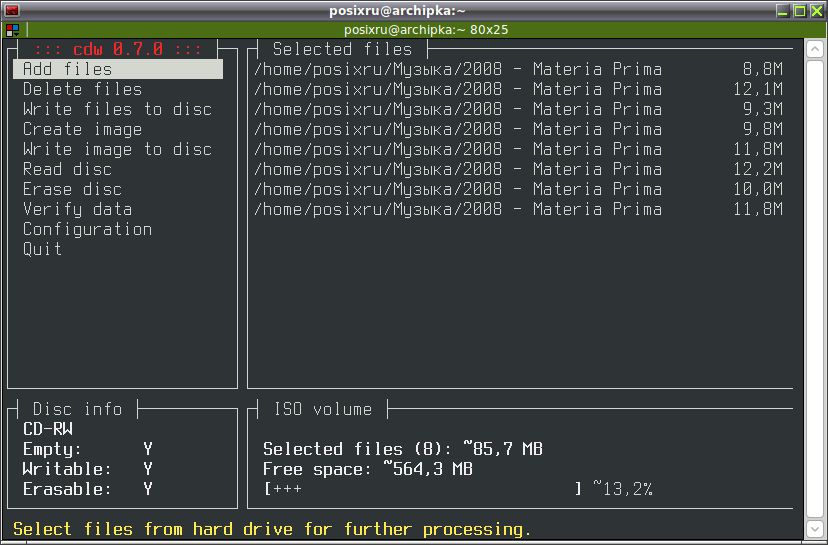Click the scrollbar down arrow
The width and height of the screenshot is (828, 545).
click(x=815, y=528)
